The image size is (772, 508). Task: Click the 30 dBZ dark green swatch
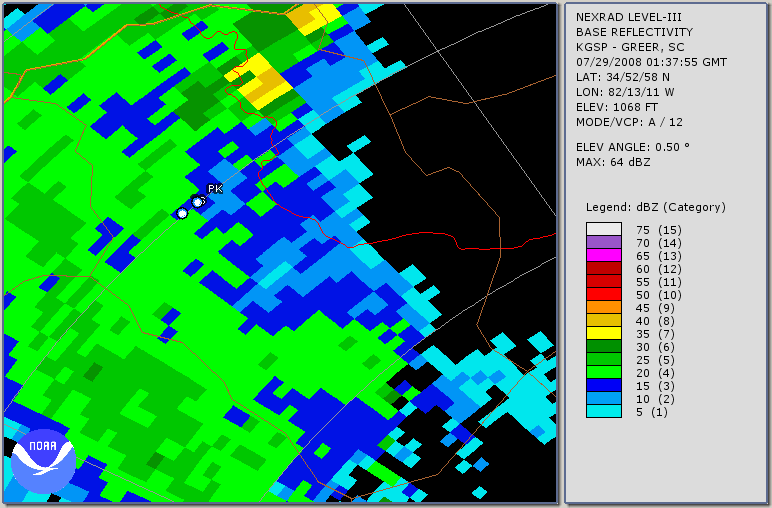[x=604, y=346]
